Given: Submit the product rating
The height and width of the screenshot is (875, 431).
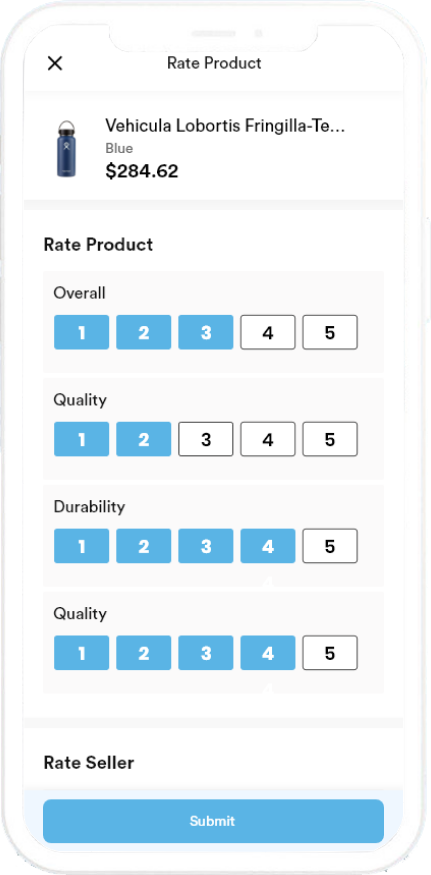Looking at the screenshot, I should point(213,821).
